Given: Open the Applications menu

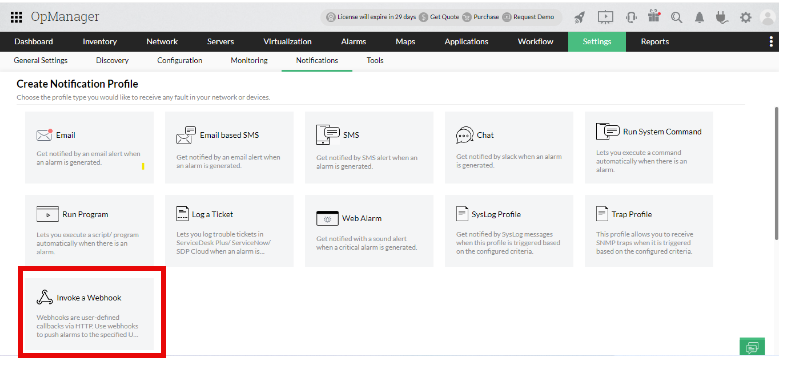Looking at the screenshot, I should tap(467, 42).
